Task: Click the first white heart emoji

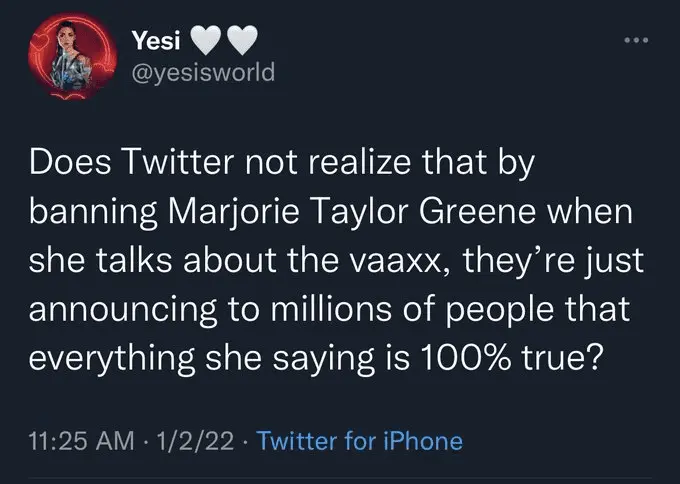Action: pyautogui.click(x=204, y=41)
